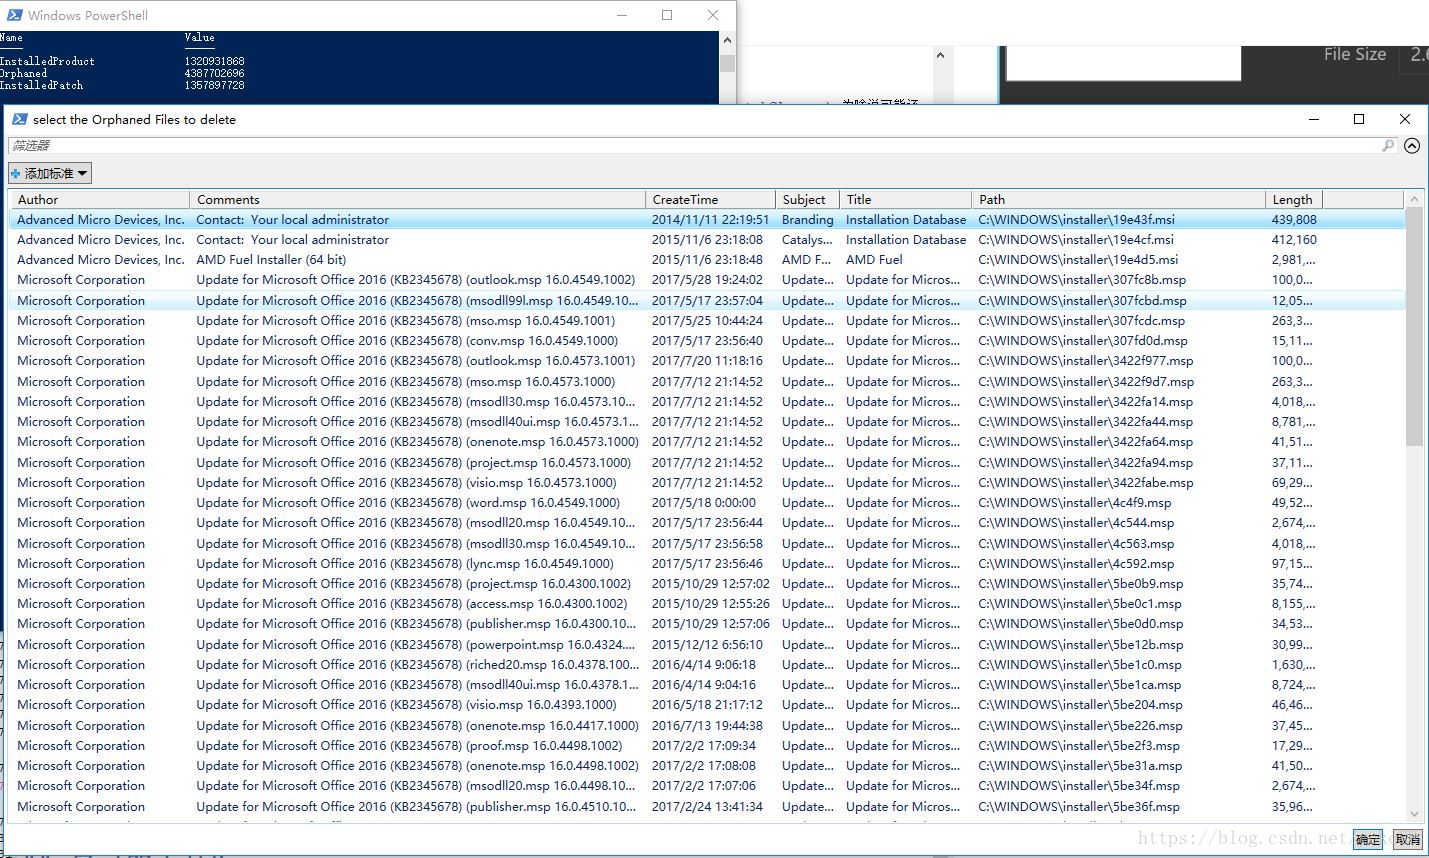Screen dimensions: 1429x858
Task: Select row with path 19e43f.msi
Action: click(x=706, y=219)
